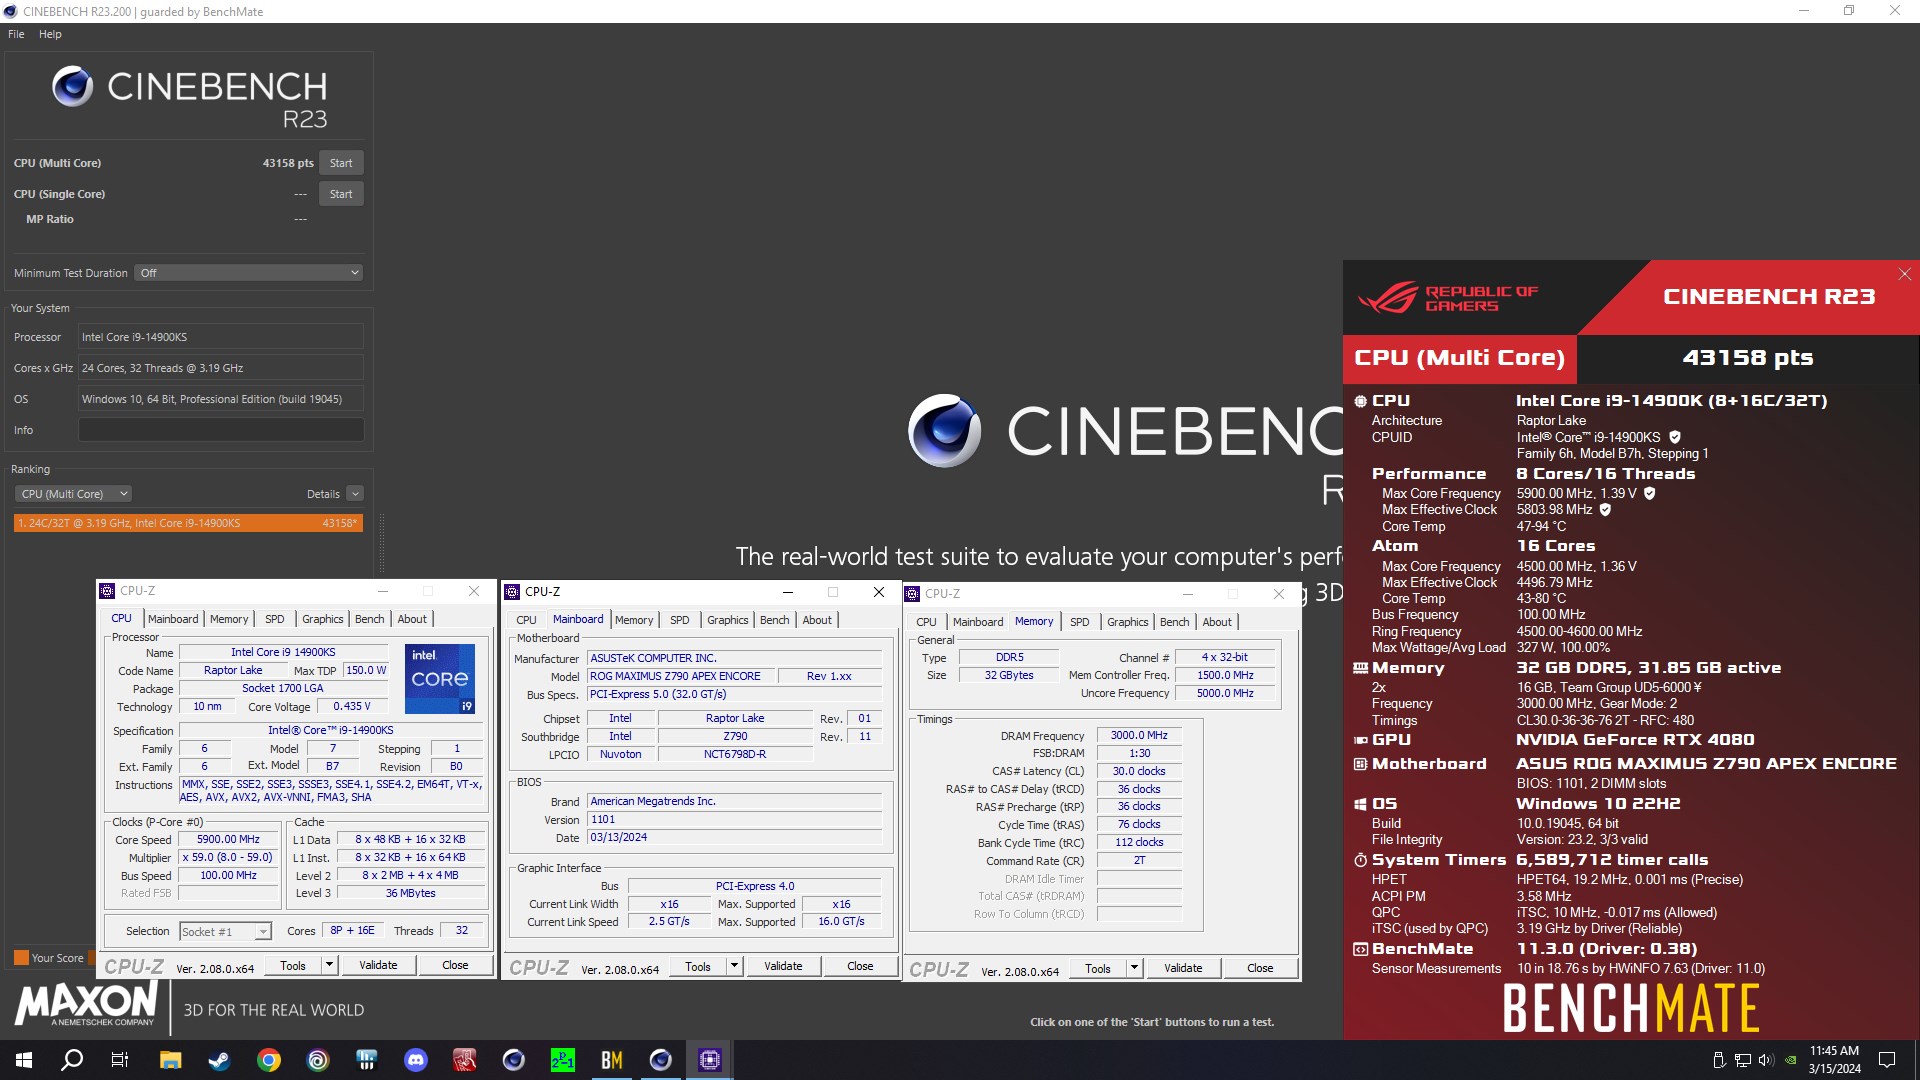Click the shield icon beside 5900.00 MHz, 1.39 V
The height and width of the screenshot is (1080, 1920).
click(1650, 493)
